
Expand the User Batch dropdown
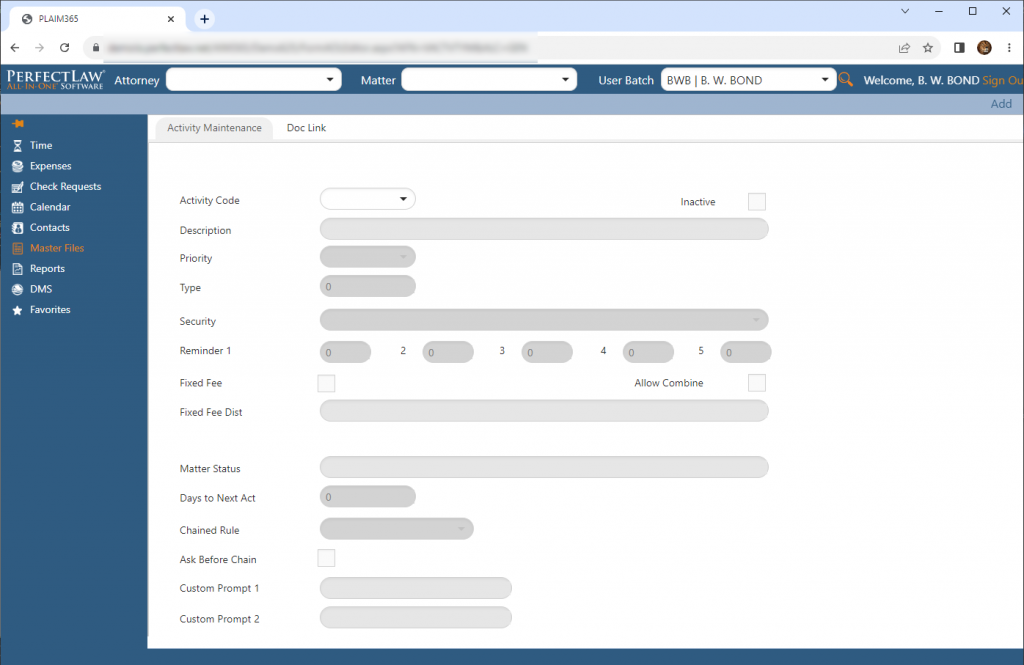[748, 80]
